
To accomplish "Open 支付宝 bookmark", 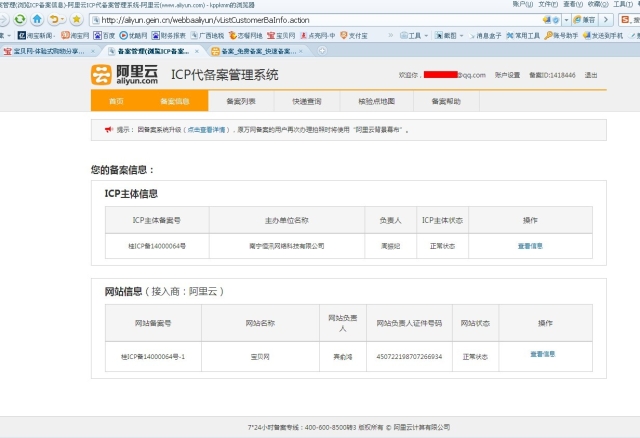I will 354,36.
